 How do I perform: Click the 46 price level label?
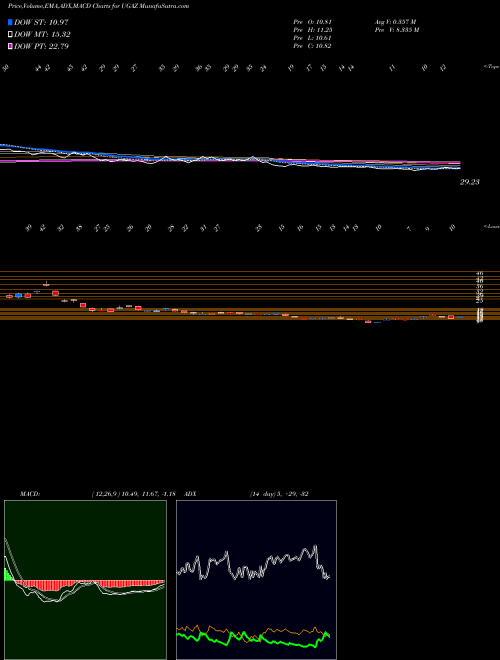479,273
